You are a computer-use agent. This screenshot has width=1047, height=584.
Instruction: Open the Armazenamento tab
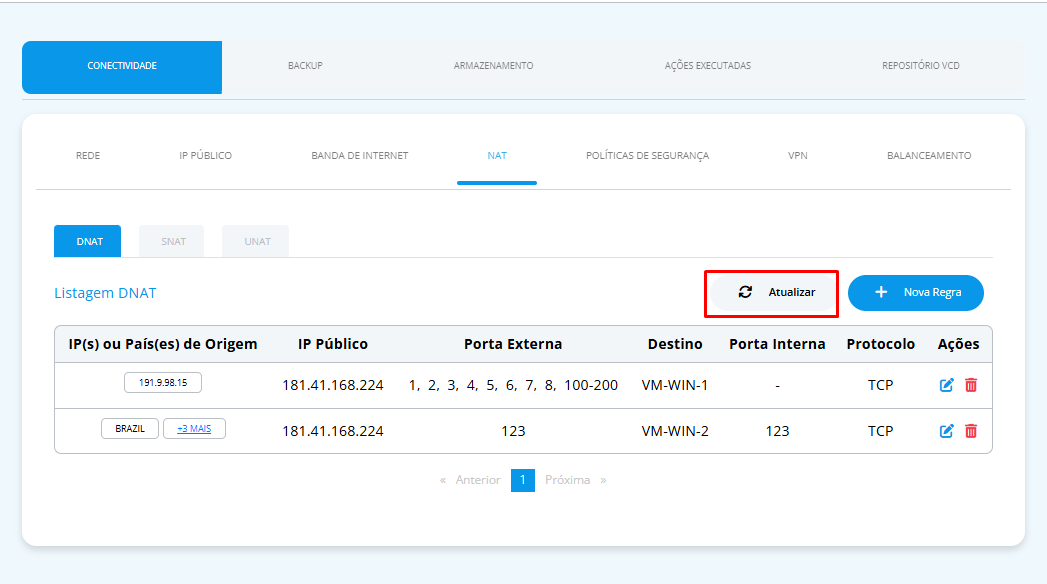[493, 66]
